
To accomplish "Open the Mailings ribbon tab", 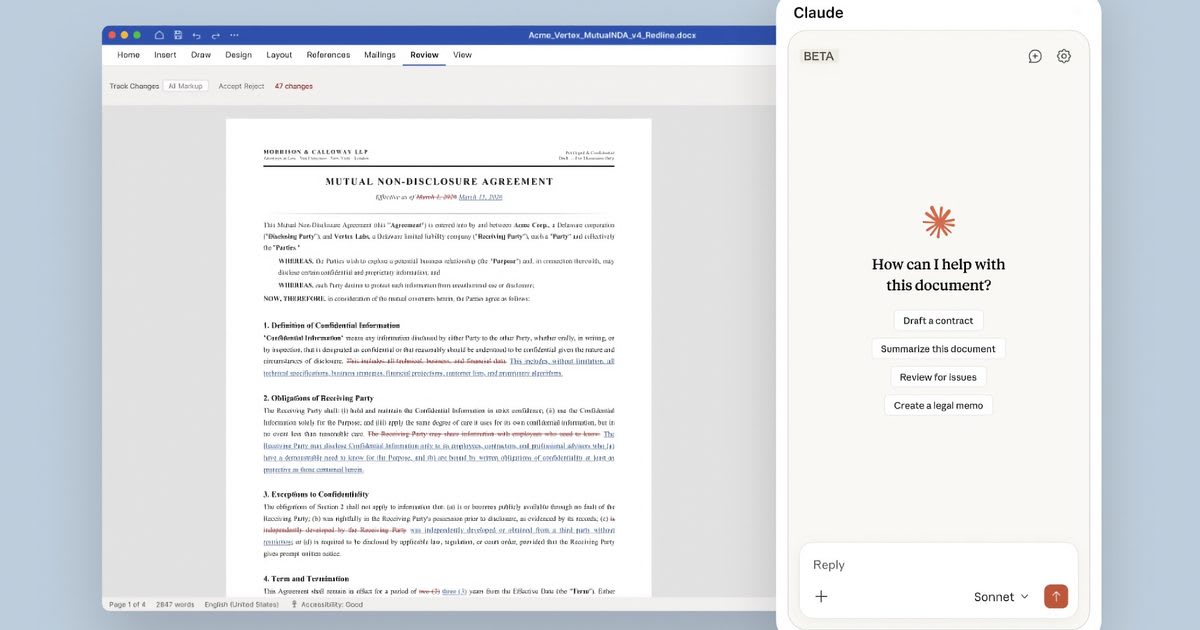I will (x=379, y=55).
